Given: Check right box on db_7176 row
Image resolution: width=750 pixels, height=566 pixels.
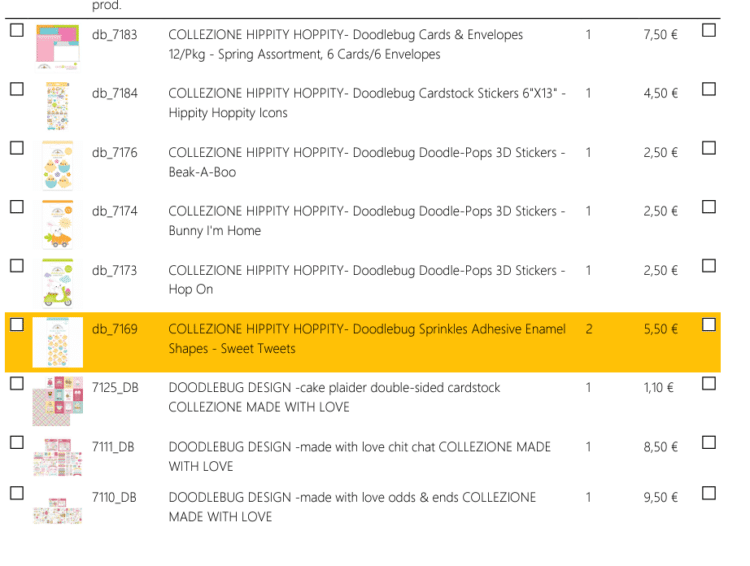Looking at the screenshot, I should click(x=709, y=148).
